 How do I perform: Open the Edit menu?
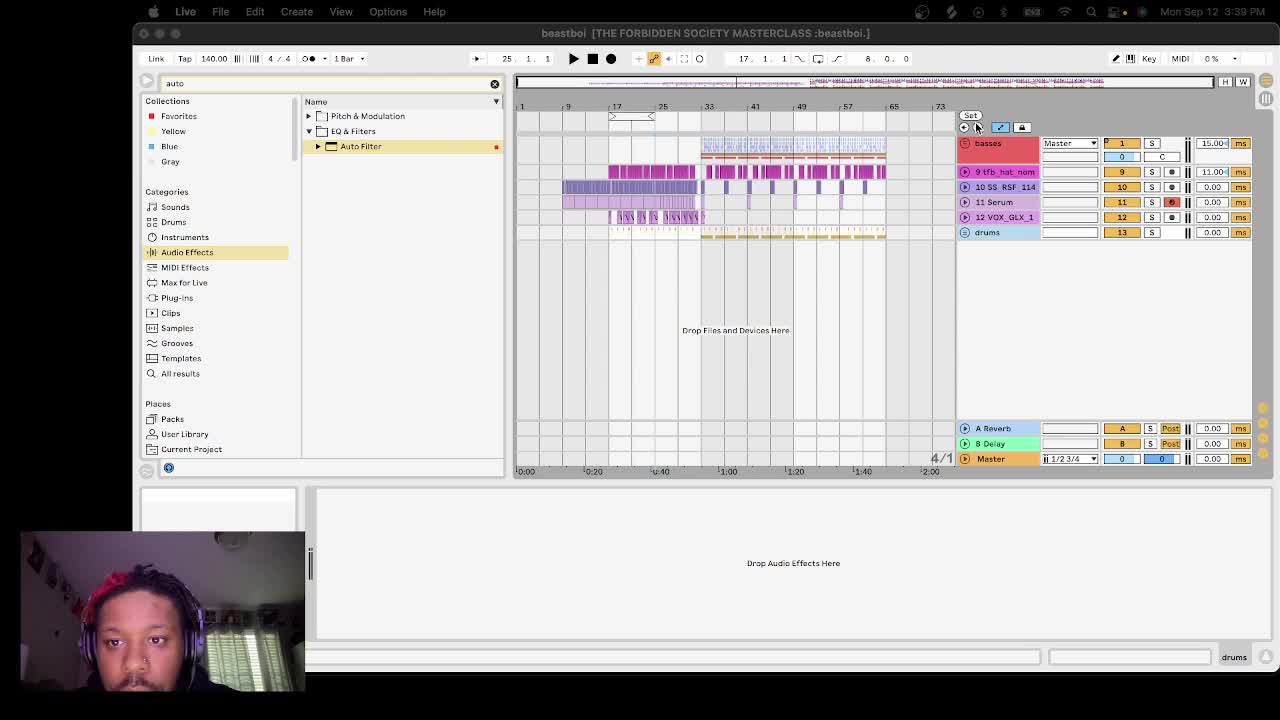pos(255,12)
